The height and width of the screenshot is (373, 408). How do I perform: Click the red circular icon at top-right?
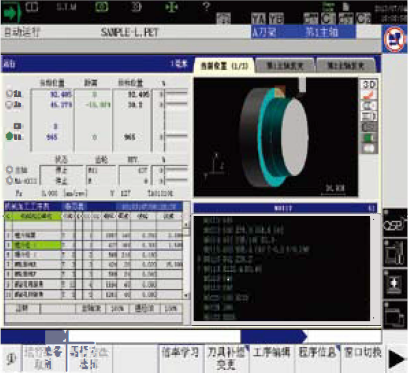(395, 39)
